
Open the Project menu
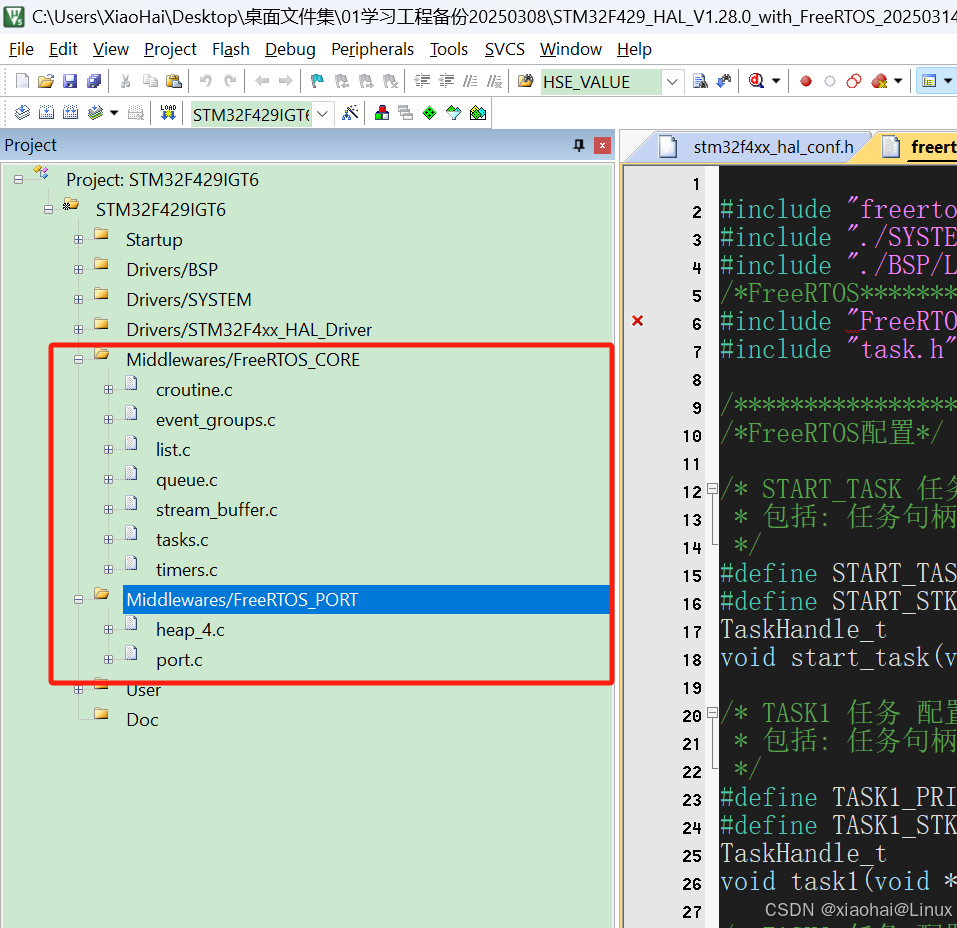tap(170, 49)
